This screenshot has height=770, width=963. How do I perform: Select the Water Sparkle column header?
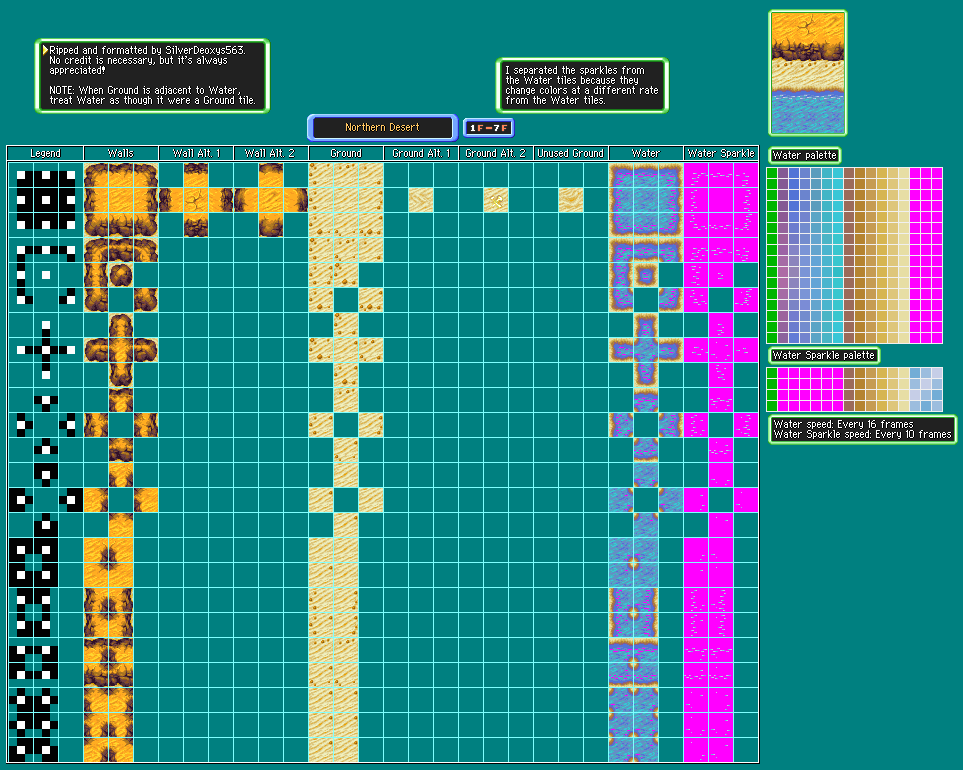(x=721, y=154)
